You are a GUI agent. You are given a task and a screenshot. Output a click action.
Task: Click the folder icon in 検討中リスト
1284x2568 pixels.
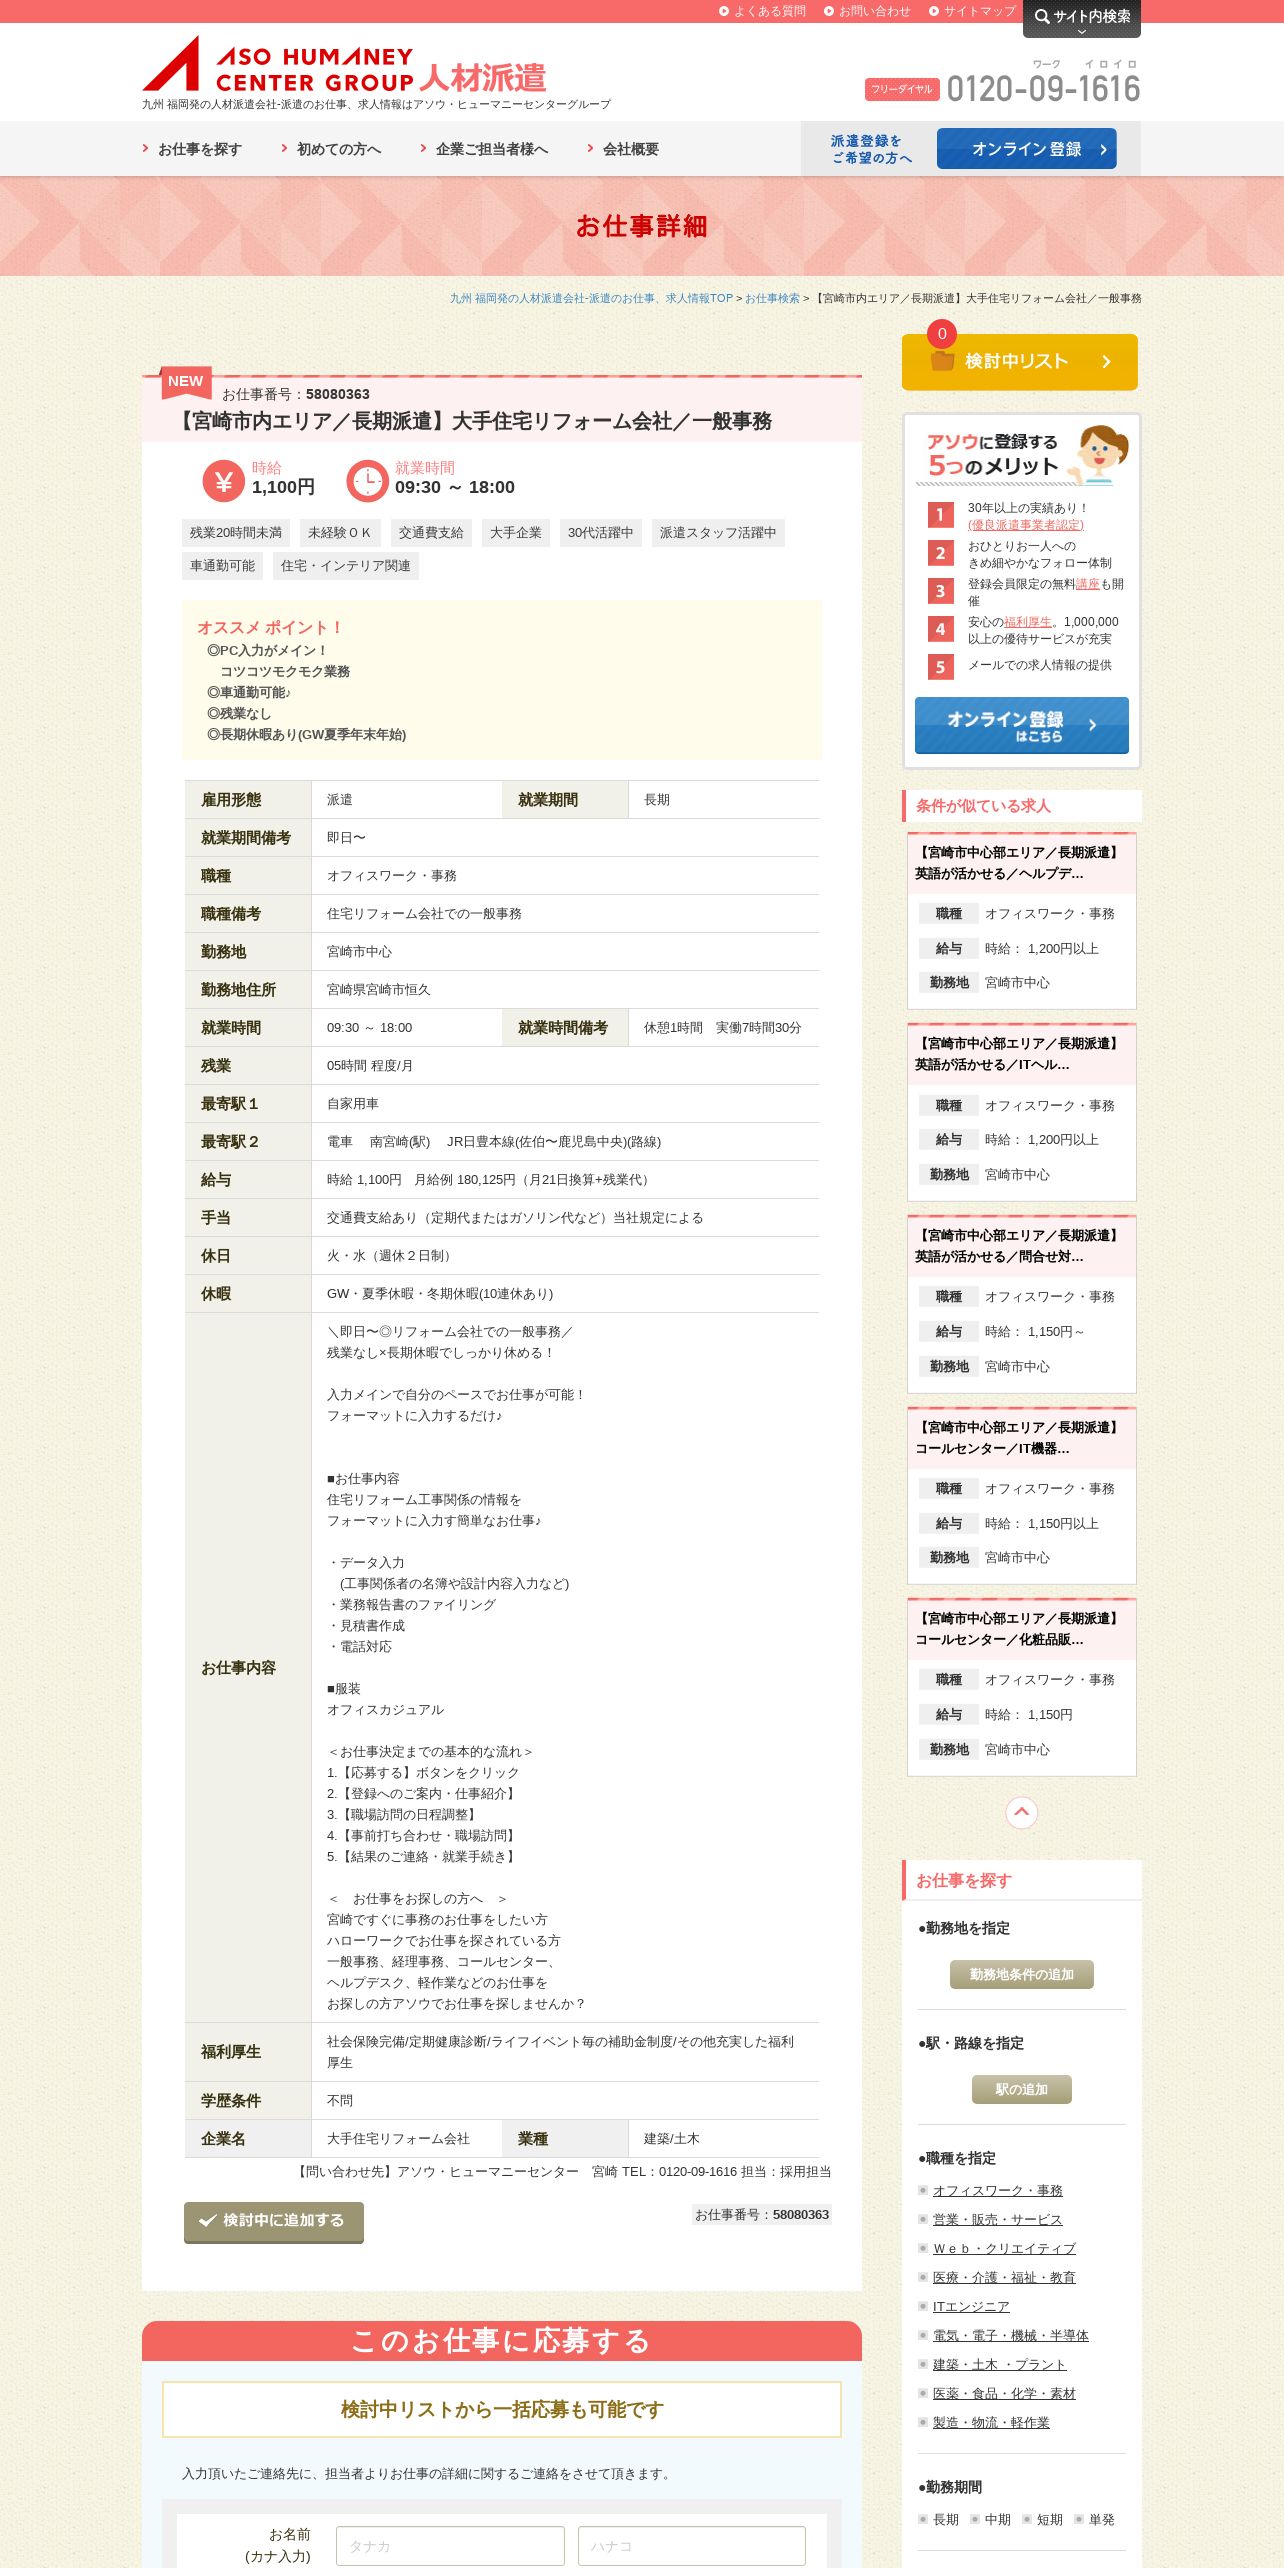942,361
